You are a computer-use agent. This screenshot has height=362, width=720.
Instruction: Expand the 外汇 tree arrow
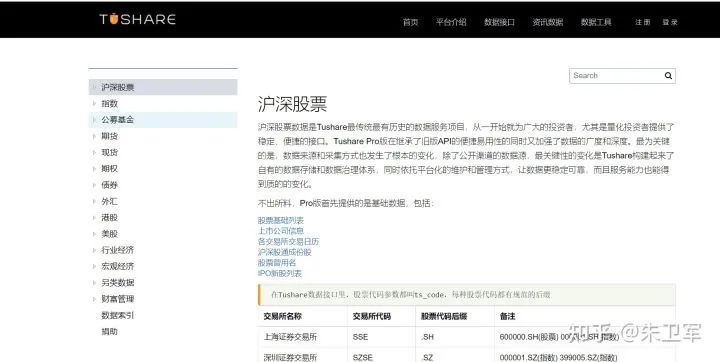(x=95, y=201)
